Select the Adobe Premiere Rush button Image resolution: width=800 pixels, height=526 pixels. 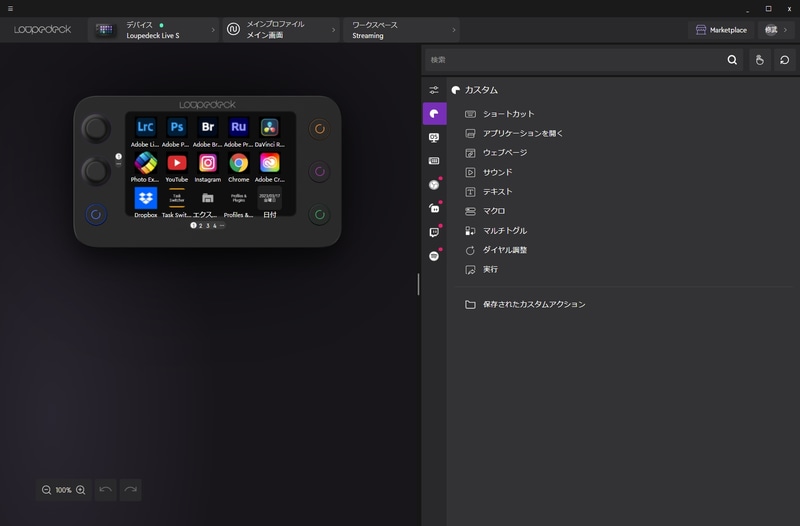238,127
